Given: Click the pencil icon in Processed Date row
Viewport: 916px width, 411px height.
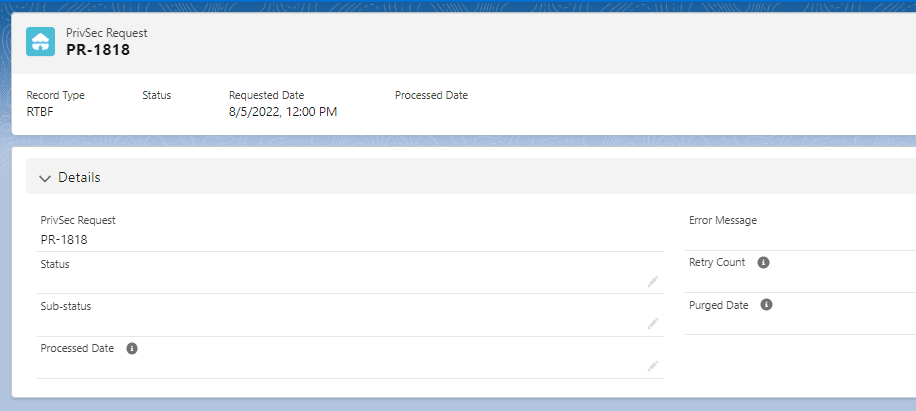Looking at the screenshot, I should click(x=653, y=366).
